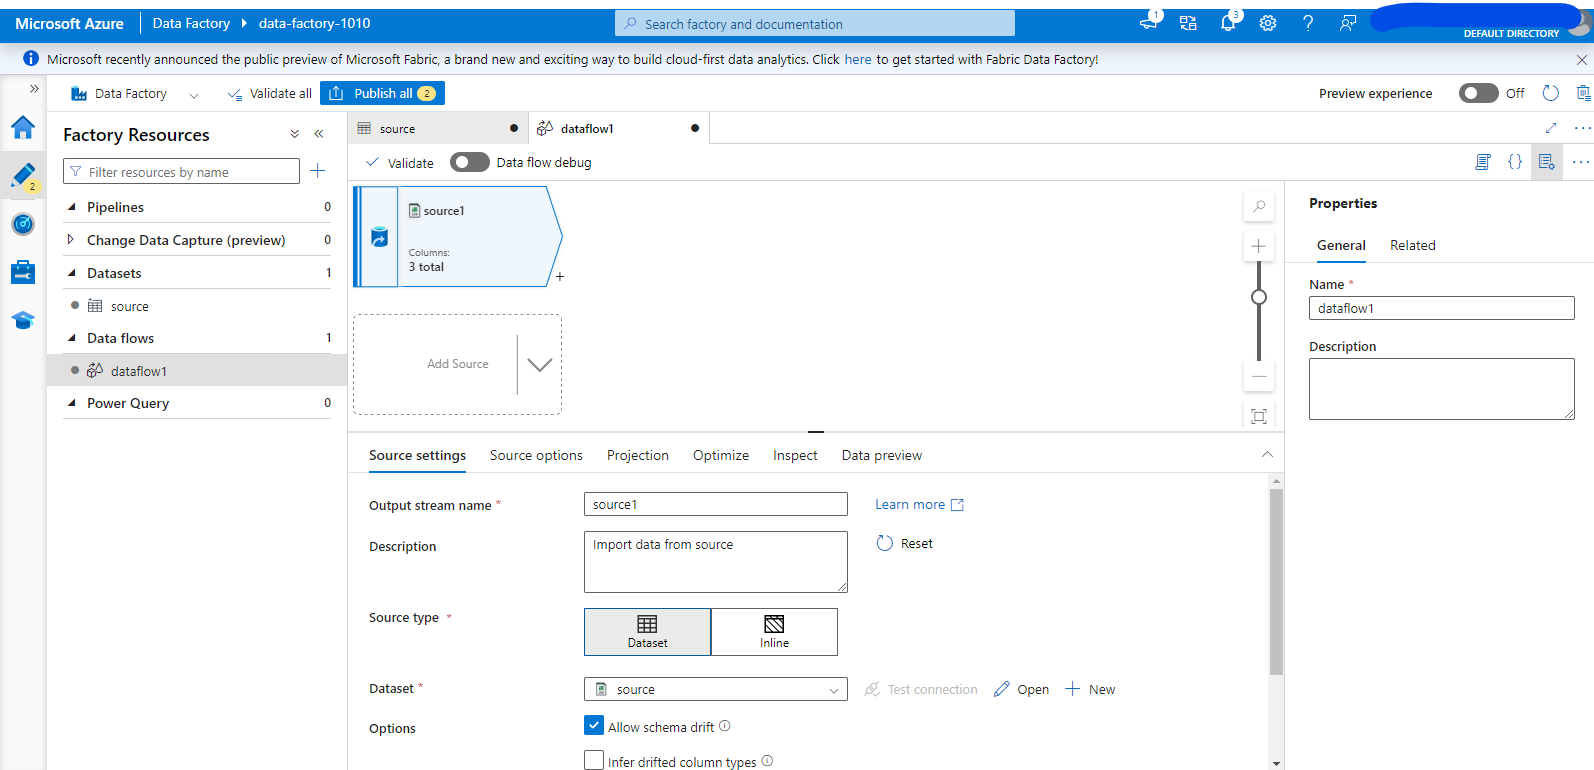Open announcements megaphone icon
The width and height of the screenshot is (1594, 770).
coord(1149,22)
